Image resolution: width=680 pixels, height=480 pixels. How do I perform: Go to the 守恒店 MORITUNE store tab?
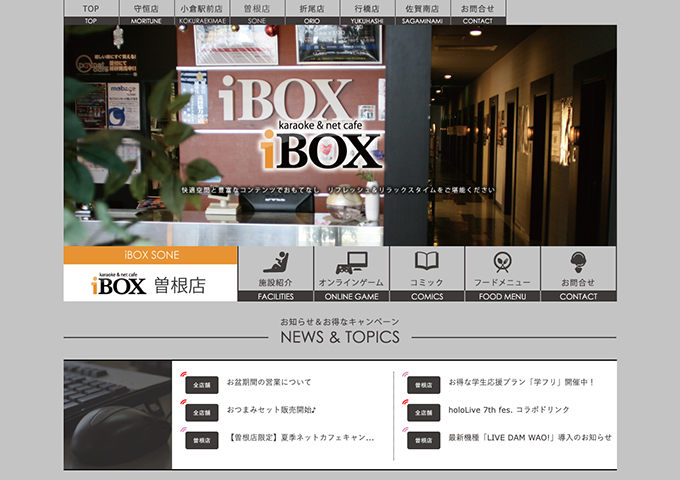[x=146, y=13]
